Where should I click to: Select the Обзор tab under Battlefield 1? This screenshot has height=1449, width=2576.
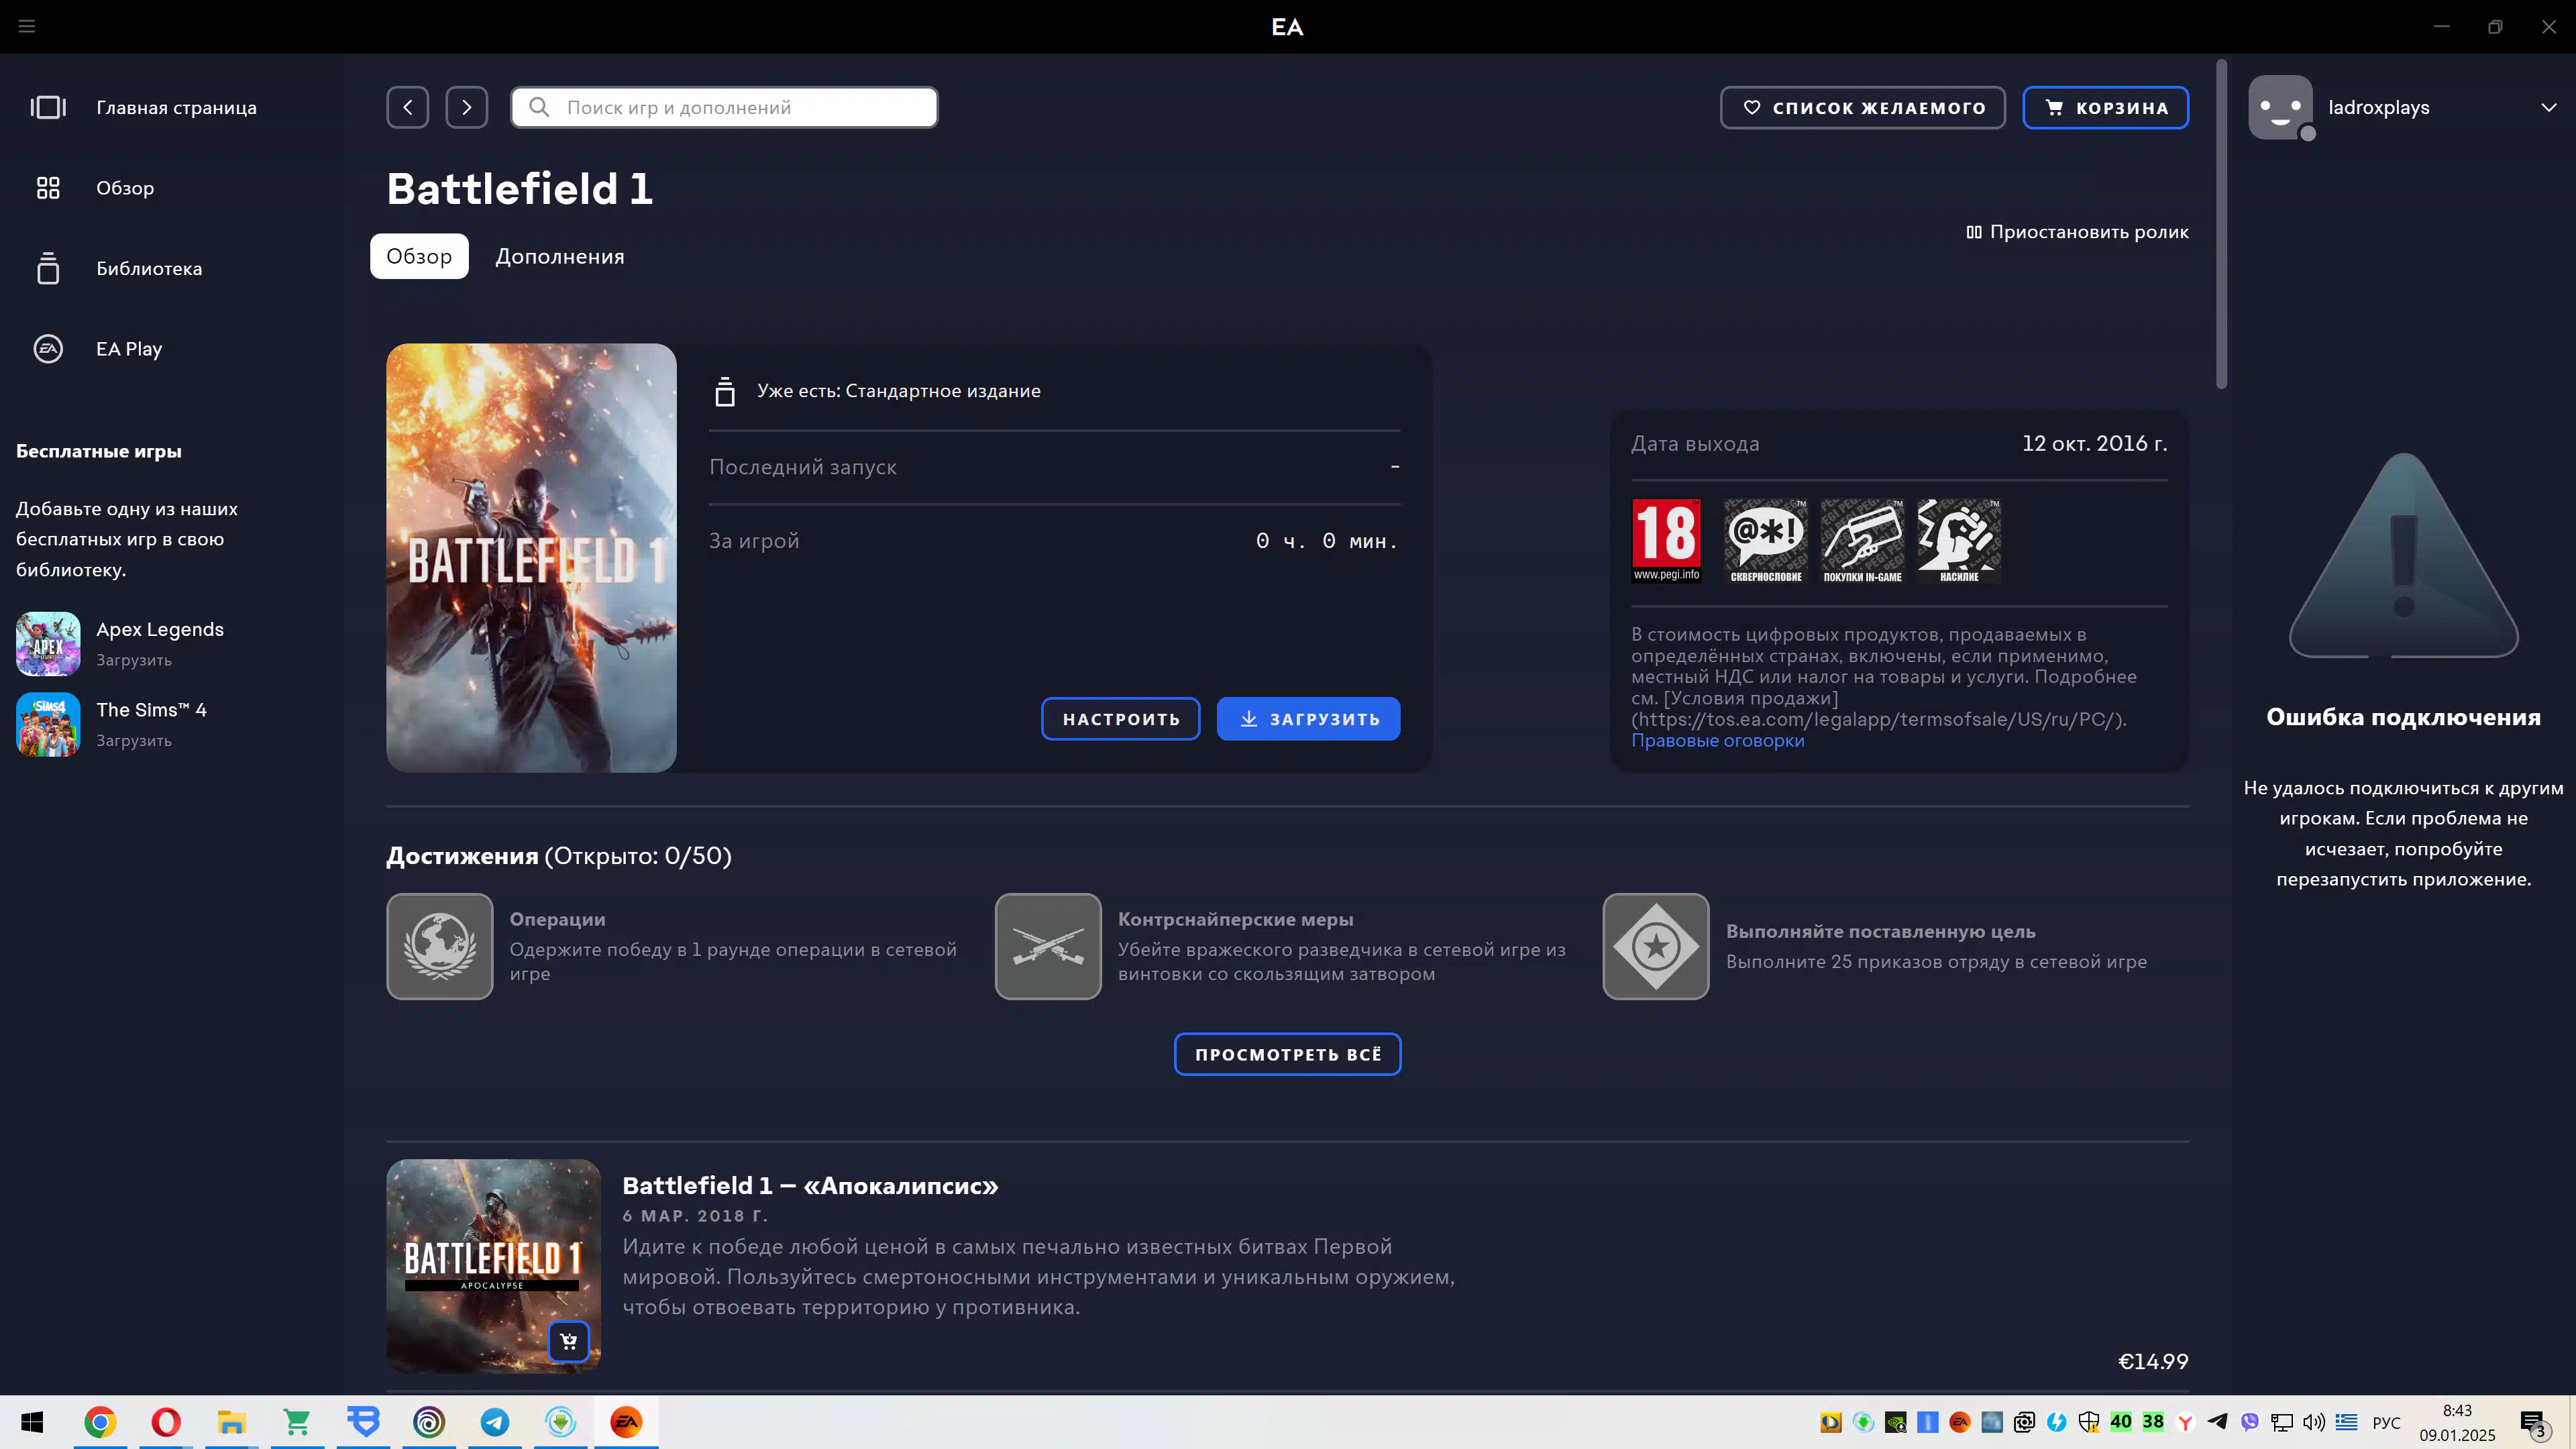[x=419, y=256]
